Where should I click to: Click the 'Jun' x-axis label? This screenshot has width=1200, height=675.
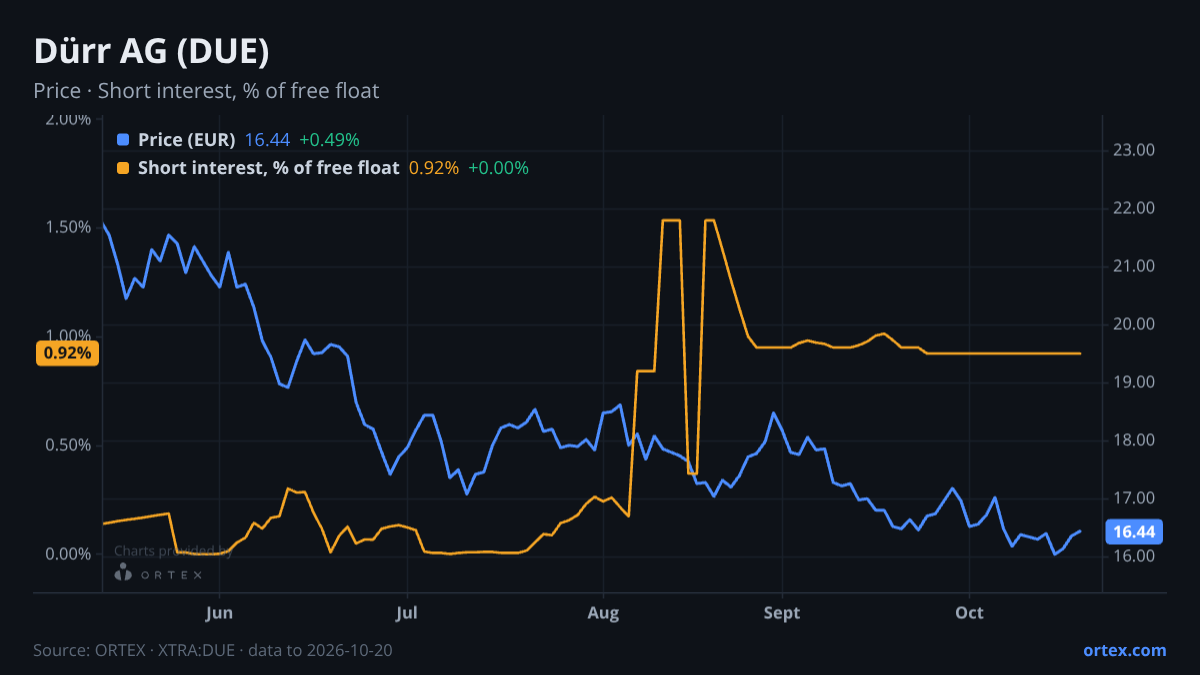click(x=218, y=613)
